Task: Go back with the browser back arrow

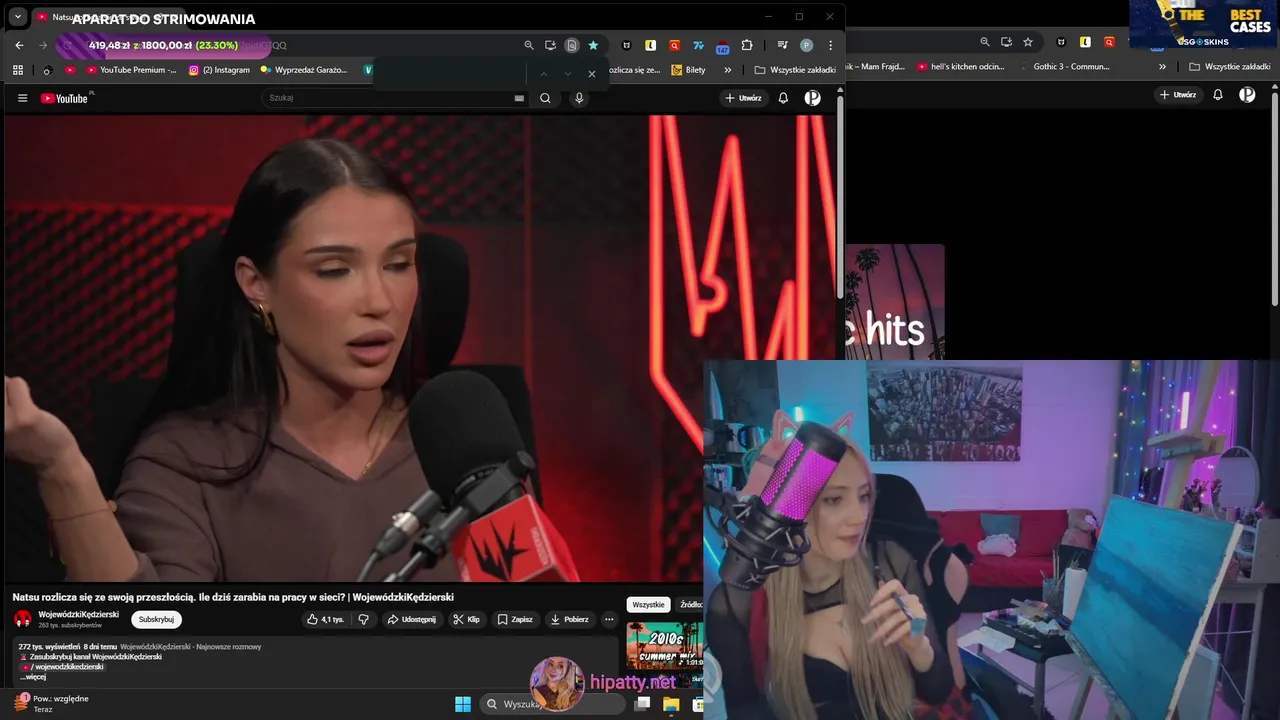Action: click(19, 45)
